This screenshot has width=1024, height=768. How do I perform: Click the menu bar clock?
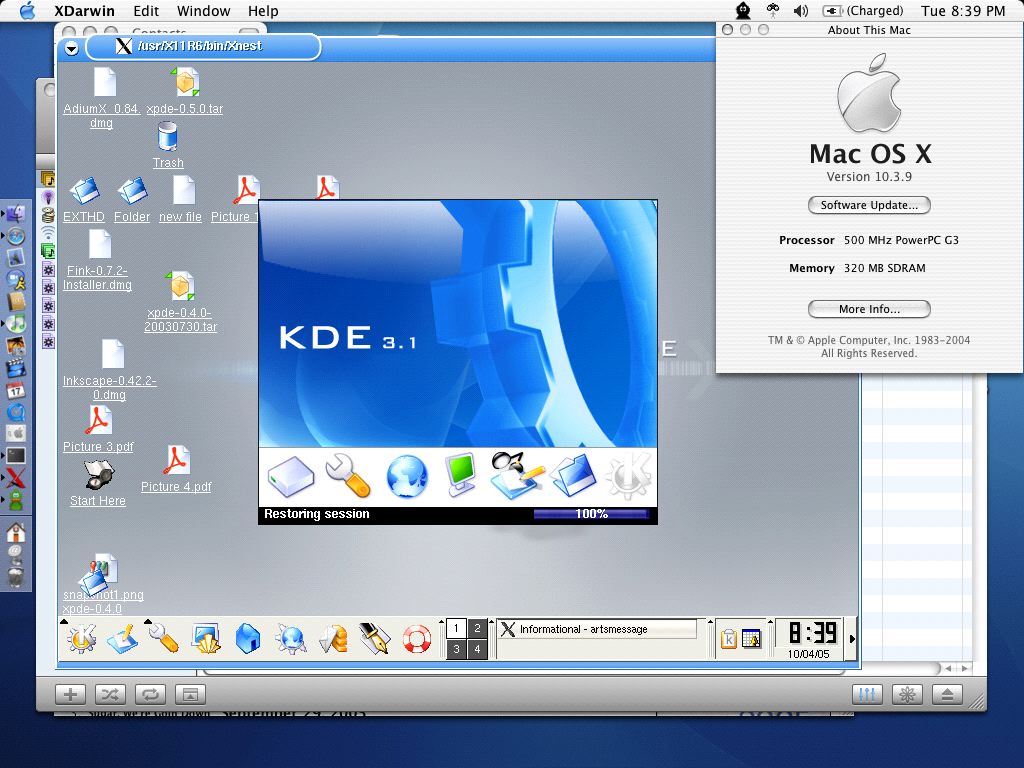click(x=963, y=10)
